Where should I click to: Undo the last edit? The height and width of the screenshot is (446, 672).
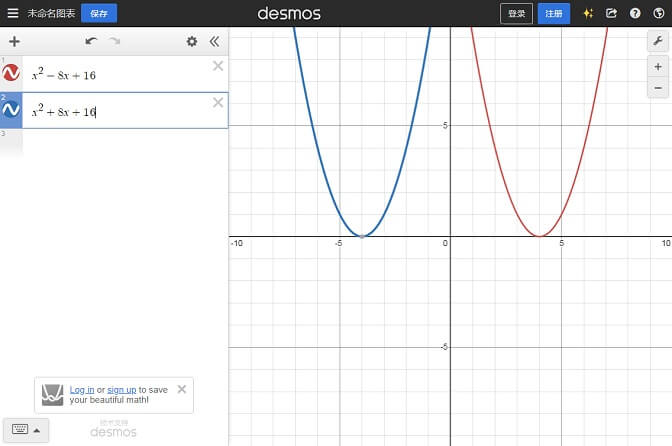point(91,41)
